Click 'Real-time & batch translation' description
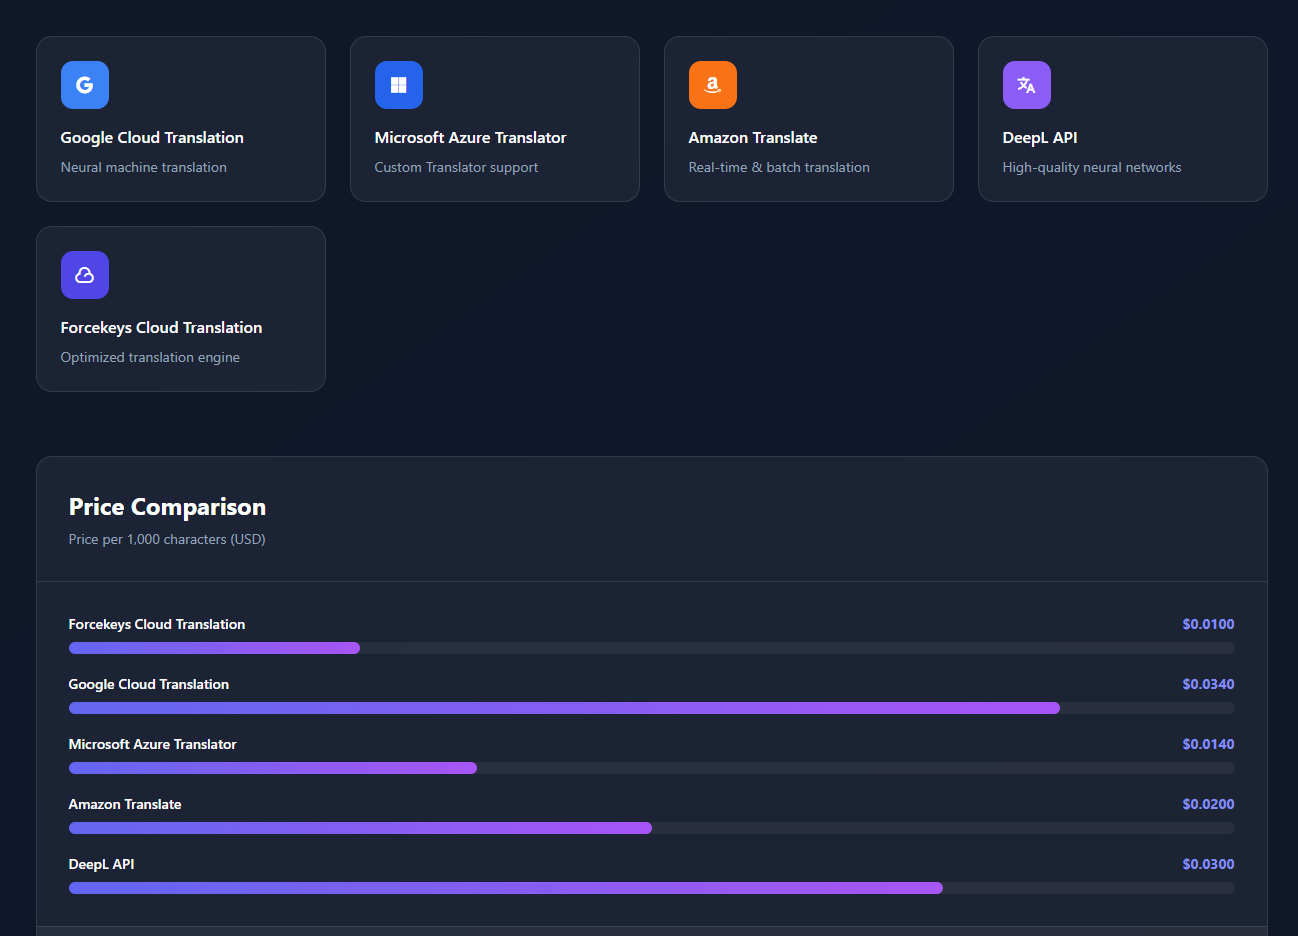1298x936 pixels. click(x=779, y=168)
